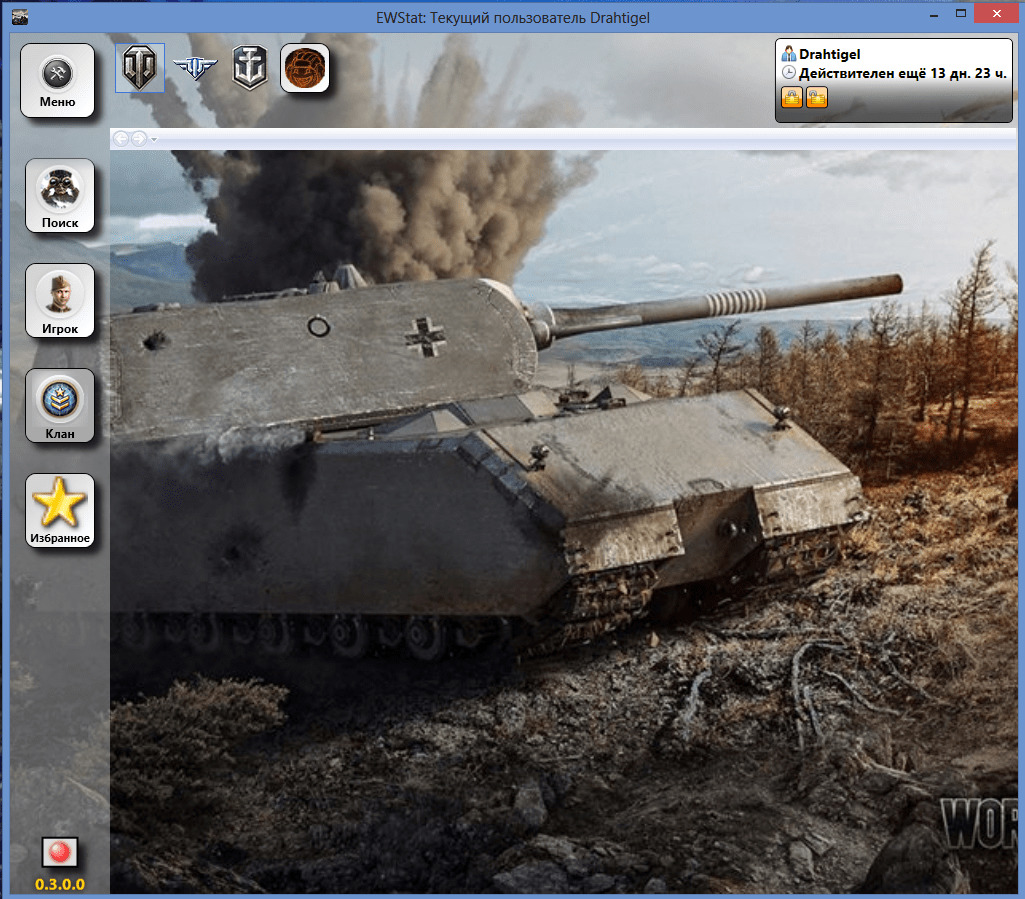This screenshot has height=899, width=1025.
Task: Select World of Warplanes winged icon
Action: pos(195,67)
